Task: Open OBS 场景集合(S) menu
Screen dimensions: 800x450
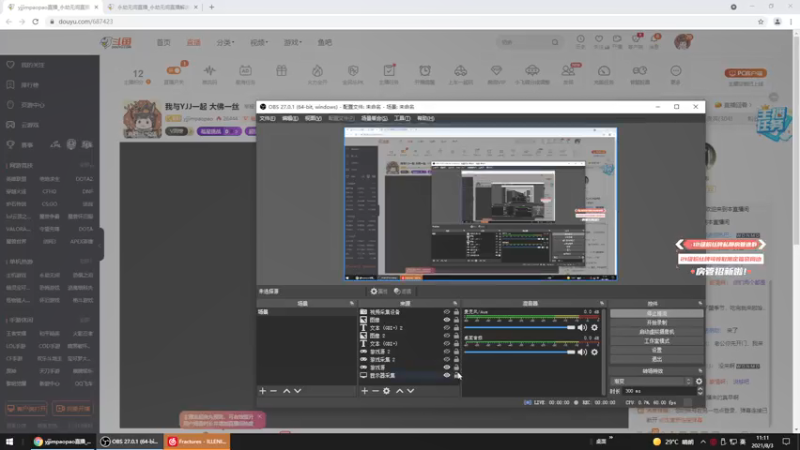Action: coord(374,118)
